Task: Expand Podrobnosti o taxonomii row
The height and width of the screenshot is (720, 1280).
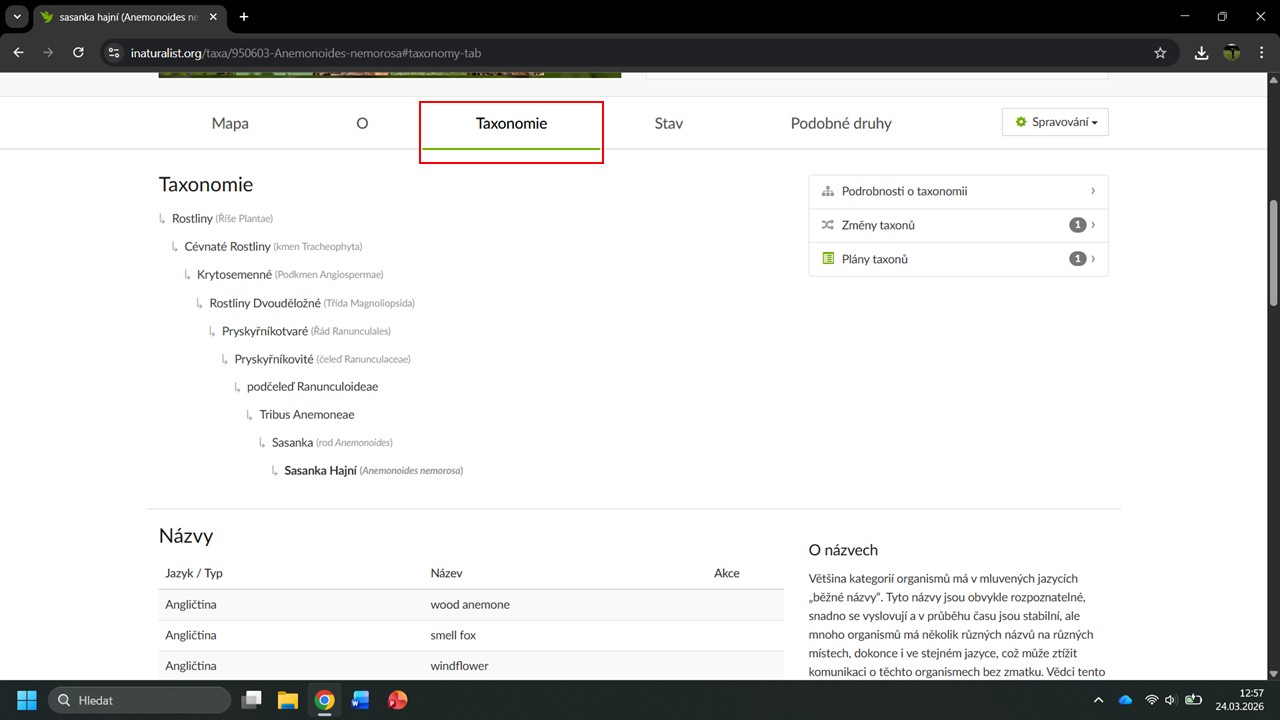Action: tap(957, 191)
